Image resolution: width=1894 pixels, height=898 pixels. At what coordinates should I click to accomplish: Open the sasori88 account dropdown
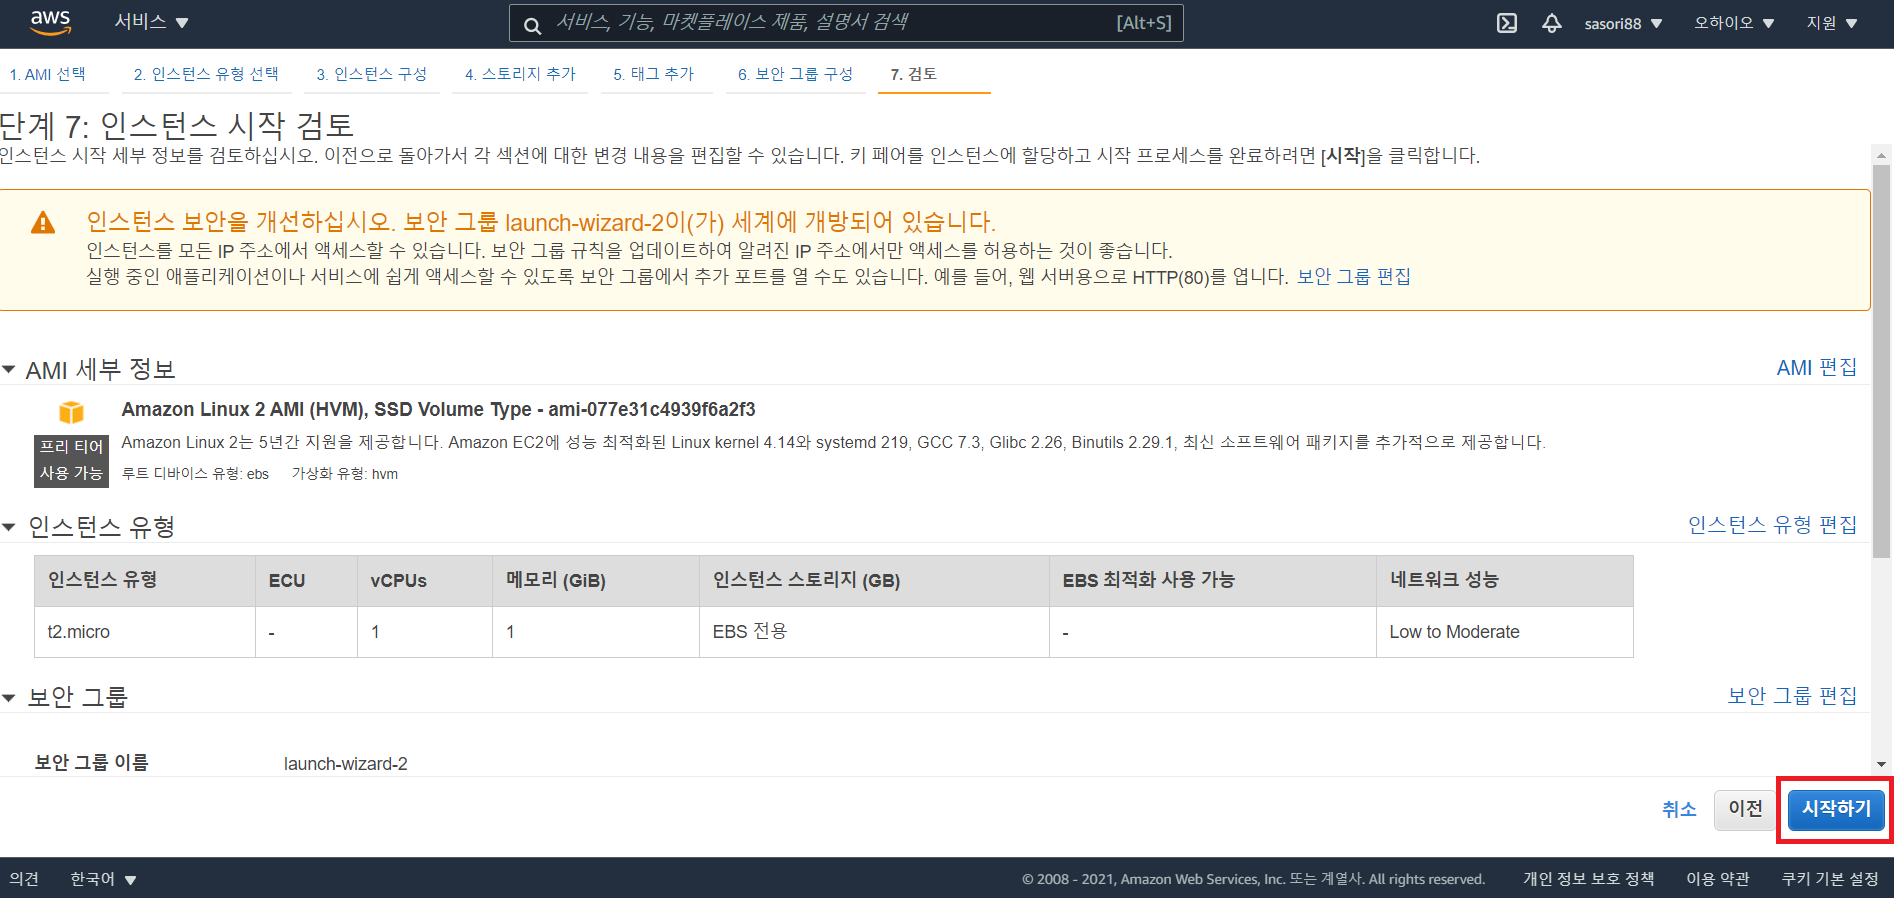(x=1623, y=23)
